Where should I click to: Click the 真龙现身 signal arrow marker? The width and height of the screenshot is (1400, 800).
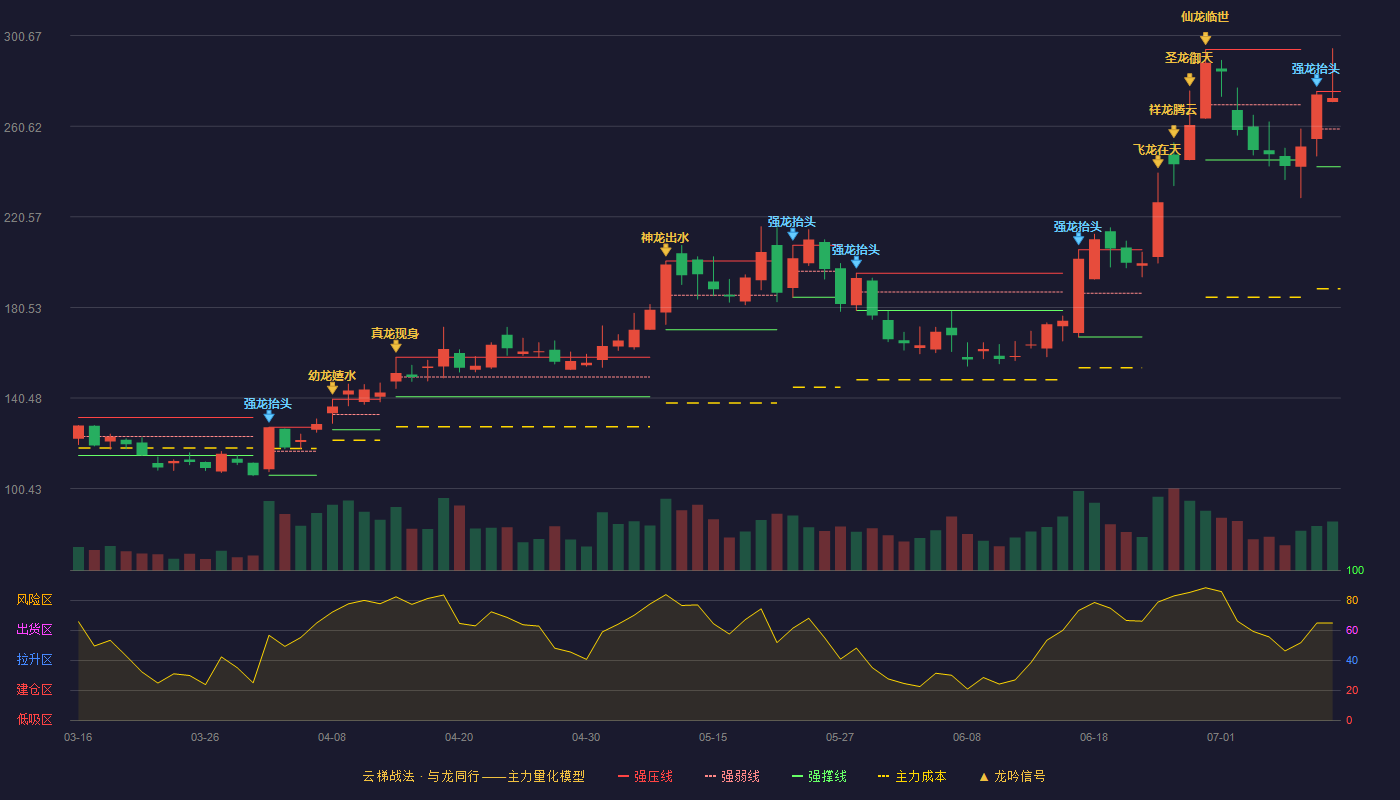pyautogui.click(x=395, y=345)
